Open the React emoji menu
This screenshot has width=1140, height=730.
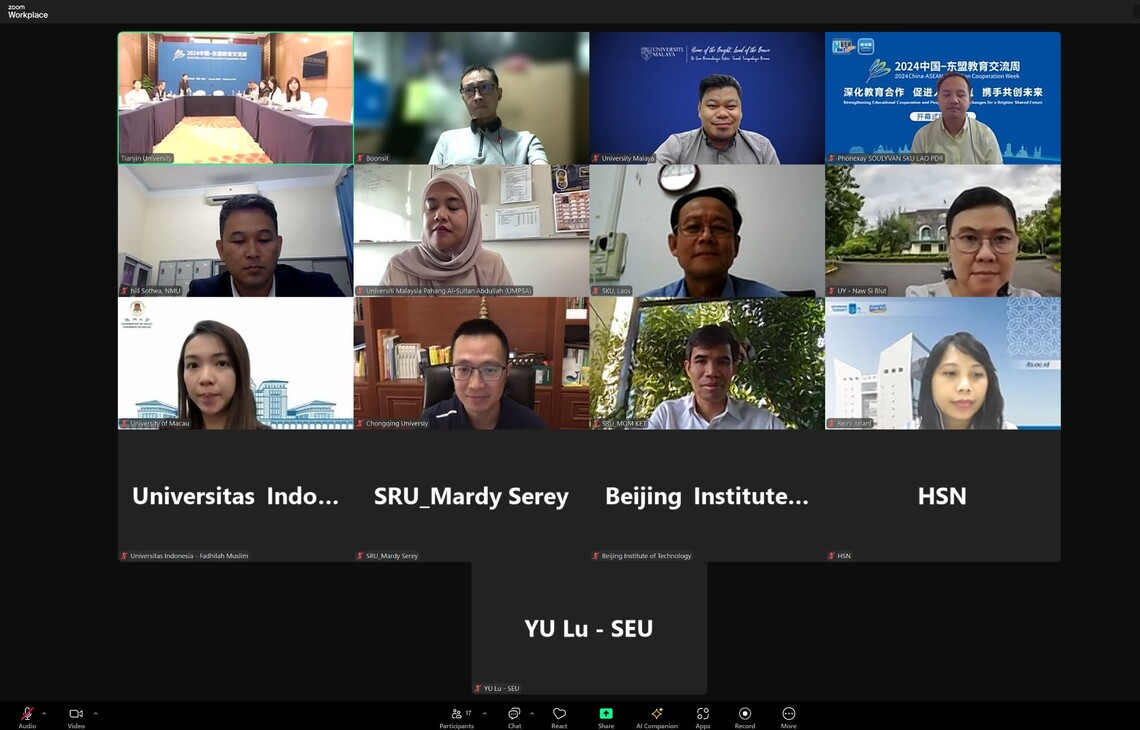click(x=559, y=715)
